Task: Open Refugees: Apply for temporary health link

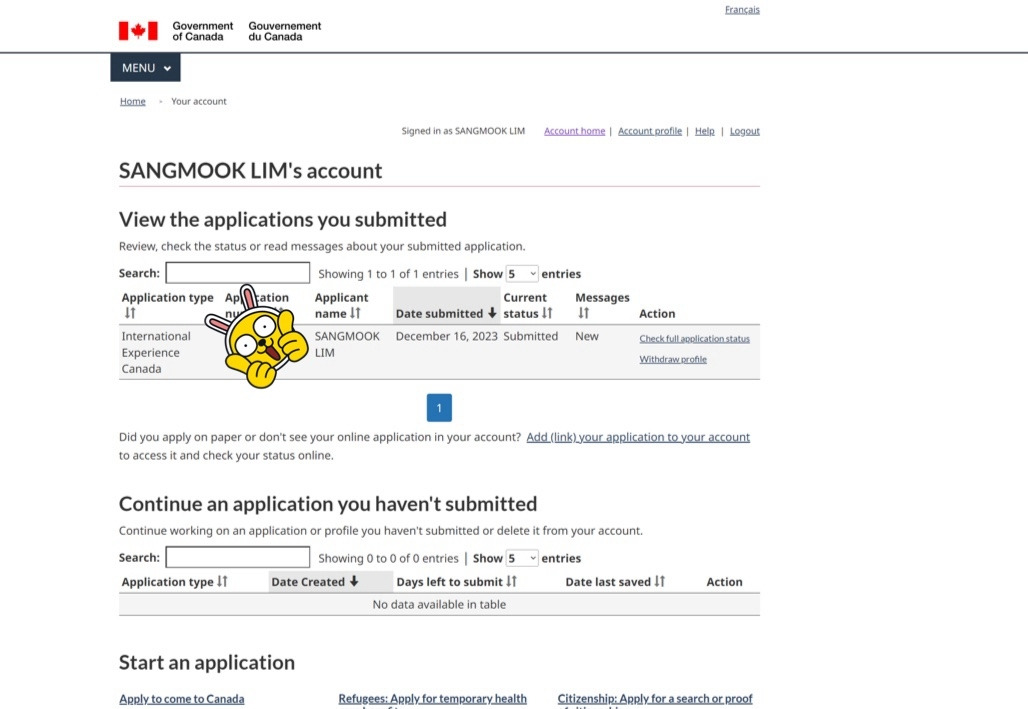Action: click(x=432, y=699)
